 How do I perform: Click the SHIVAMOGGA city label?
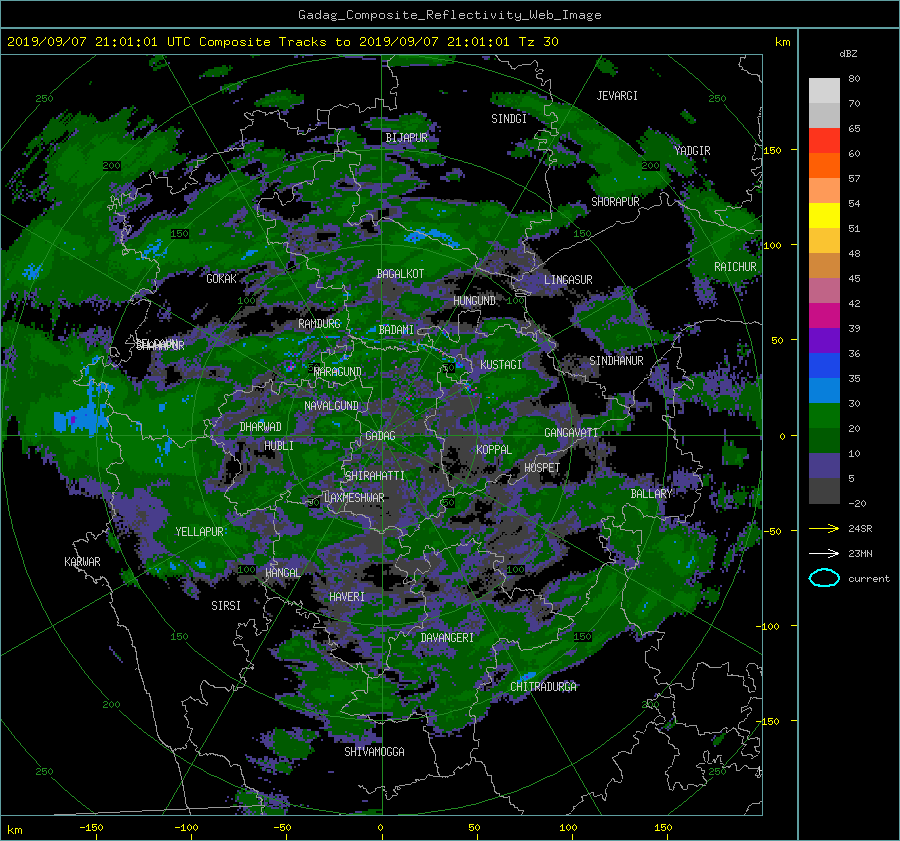click(x=374, y=752)
